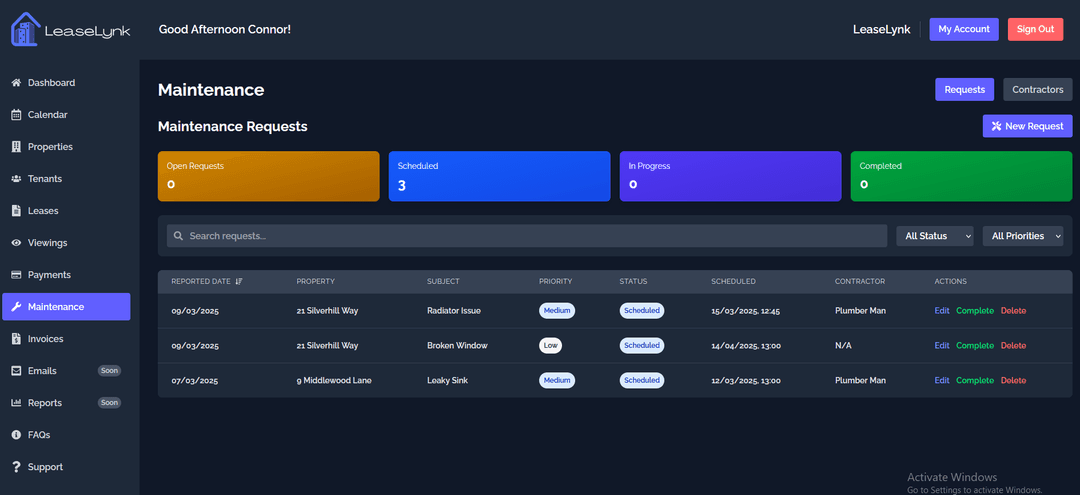
Task: Click the Support question mark icon
Action: tap(17, 467)
